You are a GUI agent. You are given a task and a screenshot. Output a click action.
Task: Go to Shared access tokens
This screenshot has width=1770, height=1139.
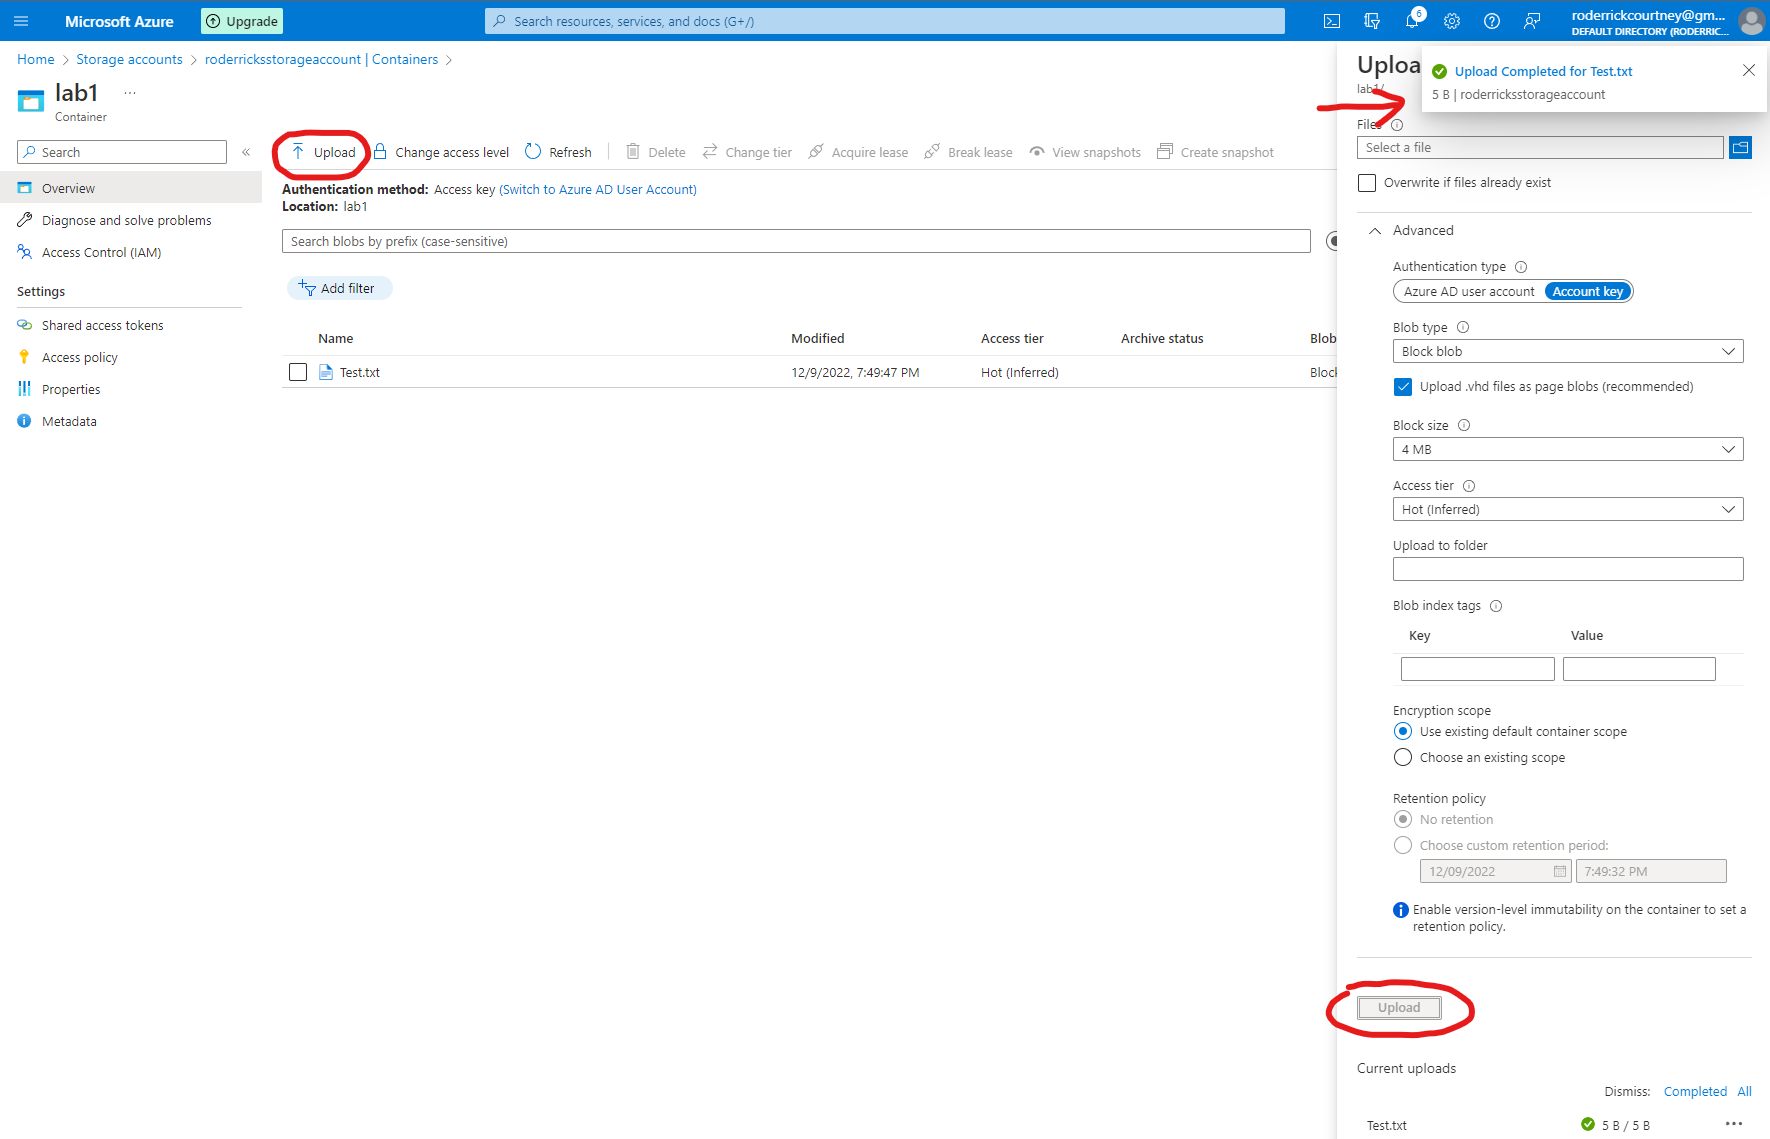[x=102, y=324]
